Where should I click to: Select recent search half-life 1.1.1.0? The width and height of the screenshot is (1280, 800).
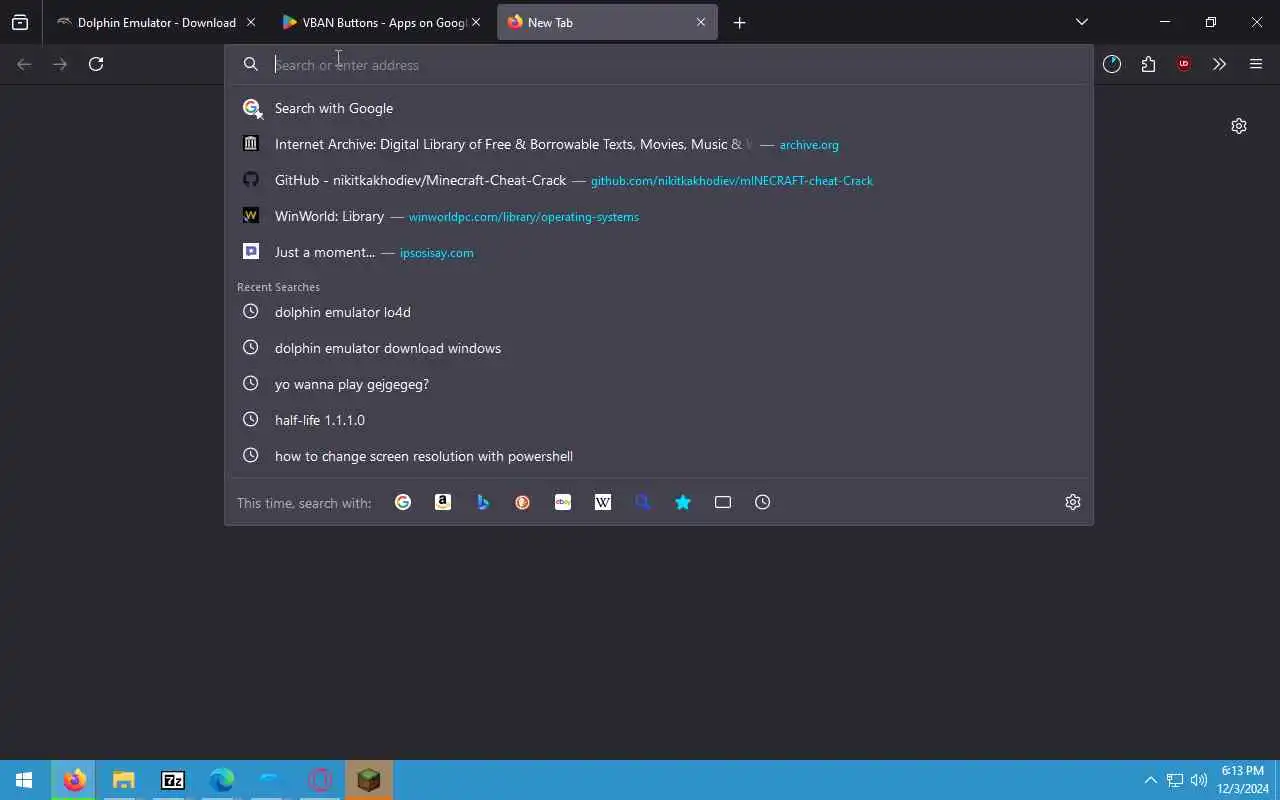[660, 420]
